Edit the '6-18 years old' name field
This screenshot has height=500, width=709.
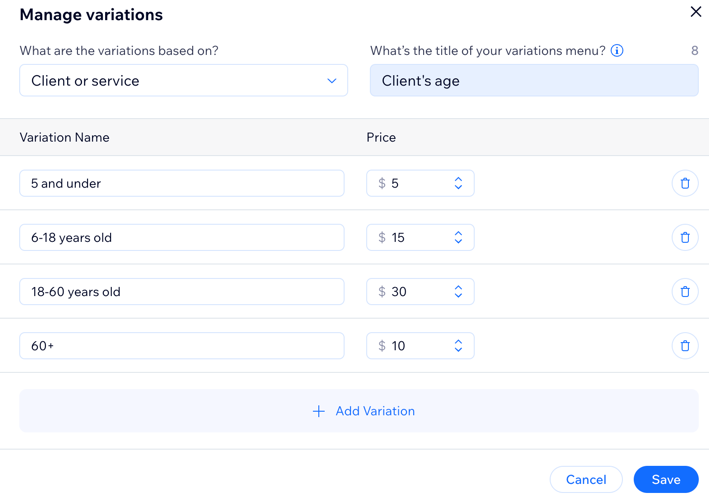pyautogui.click(x=182, y=237)
